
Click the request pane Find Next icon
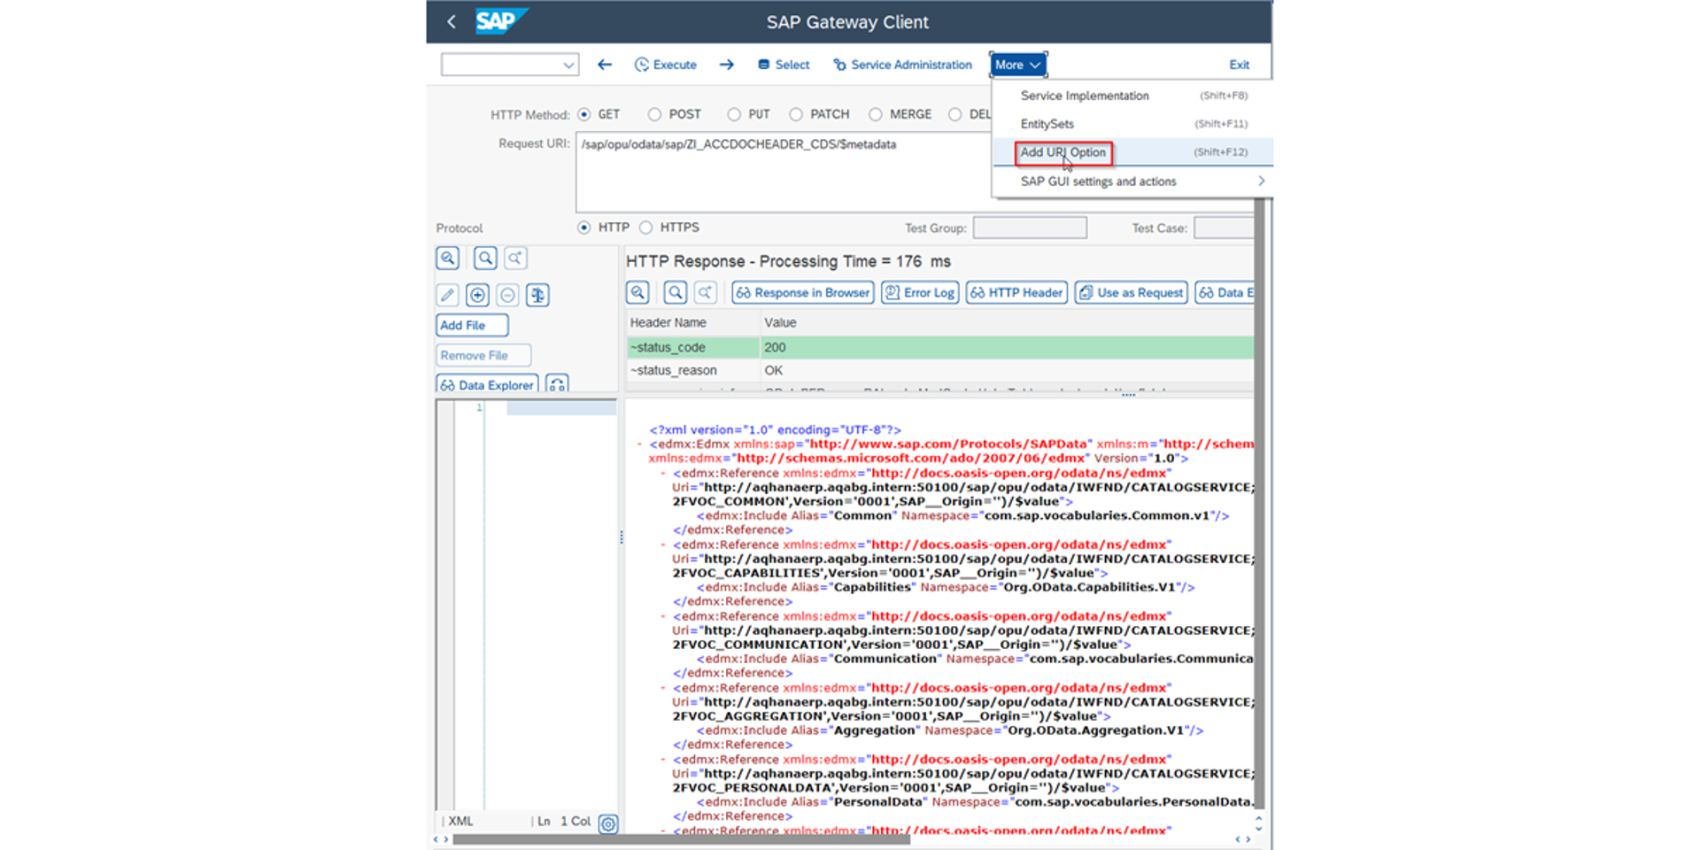[515, 258]
